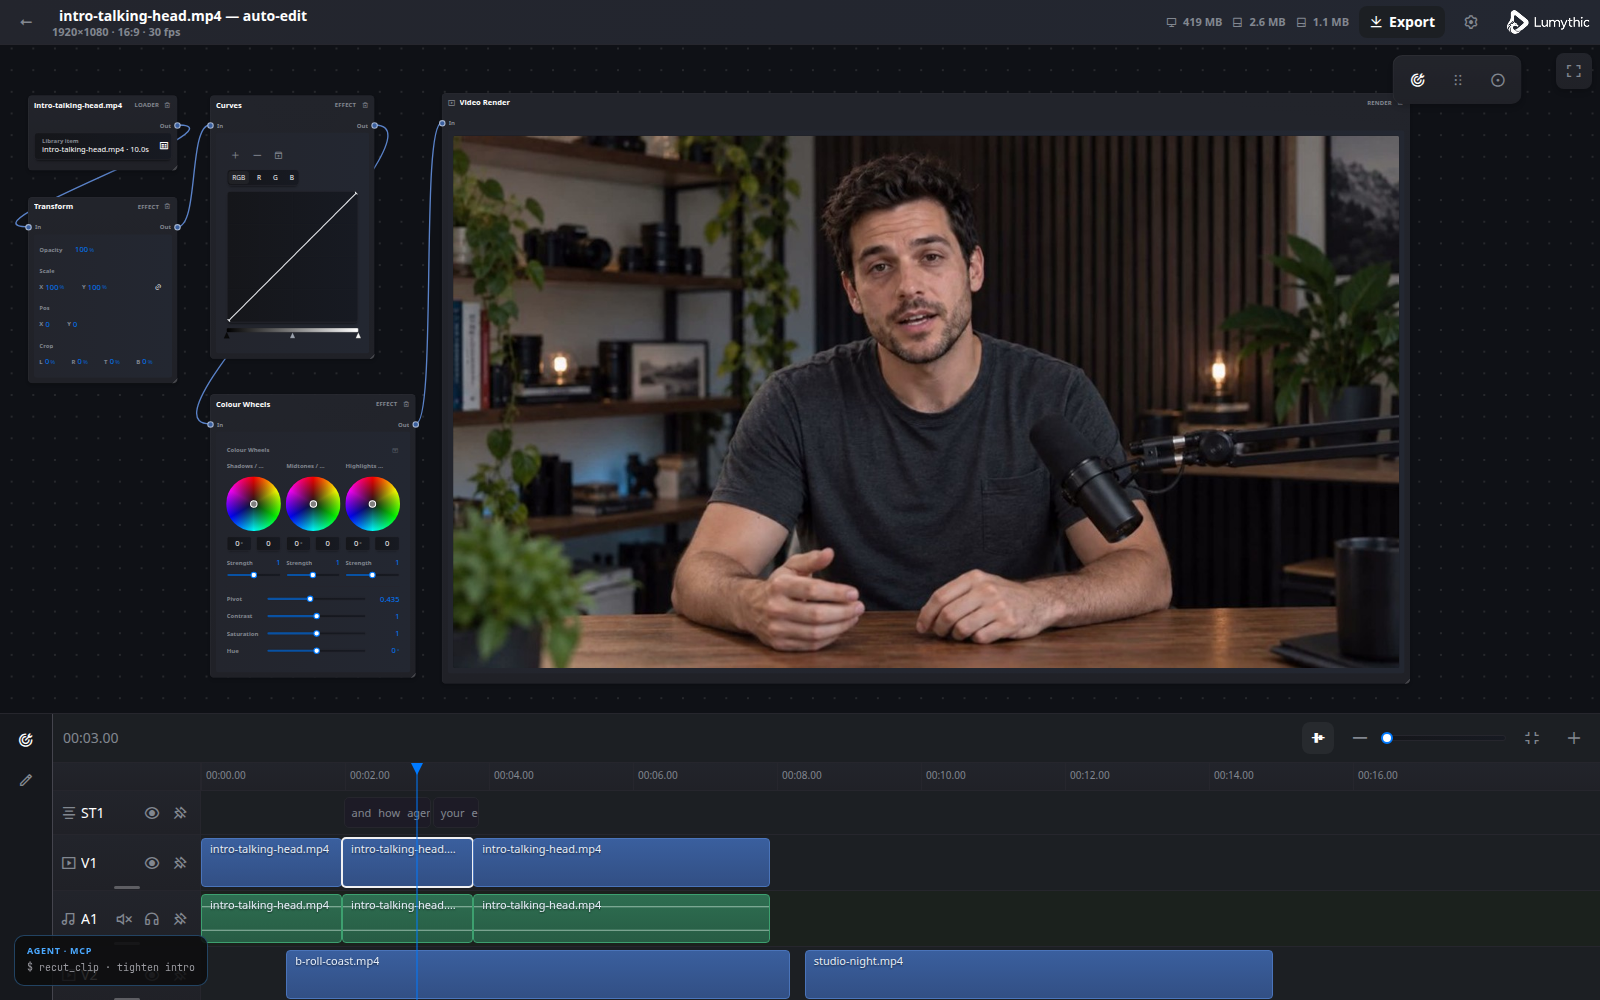Collapse the Video Render node header icon
This screenshot has height=1000, width=1600.
[452, 103]
